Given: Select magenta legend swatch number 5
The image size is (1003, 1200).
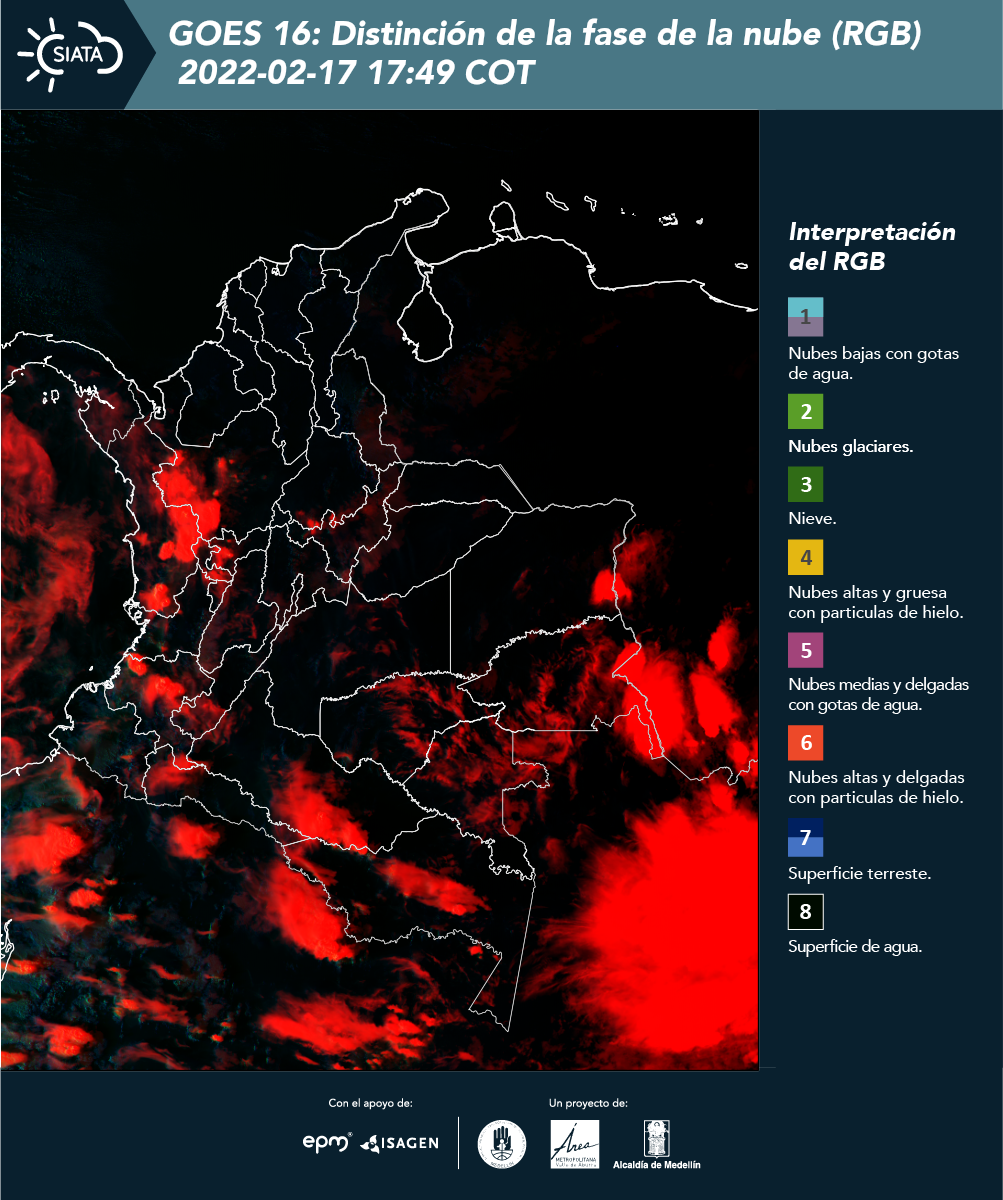Looking at the screenshot, I should pos(805,650).
